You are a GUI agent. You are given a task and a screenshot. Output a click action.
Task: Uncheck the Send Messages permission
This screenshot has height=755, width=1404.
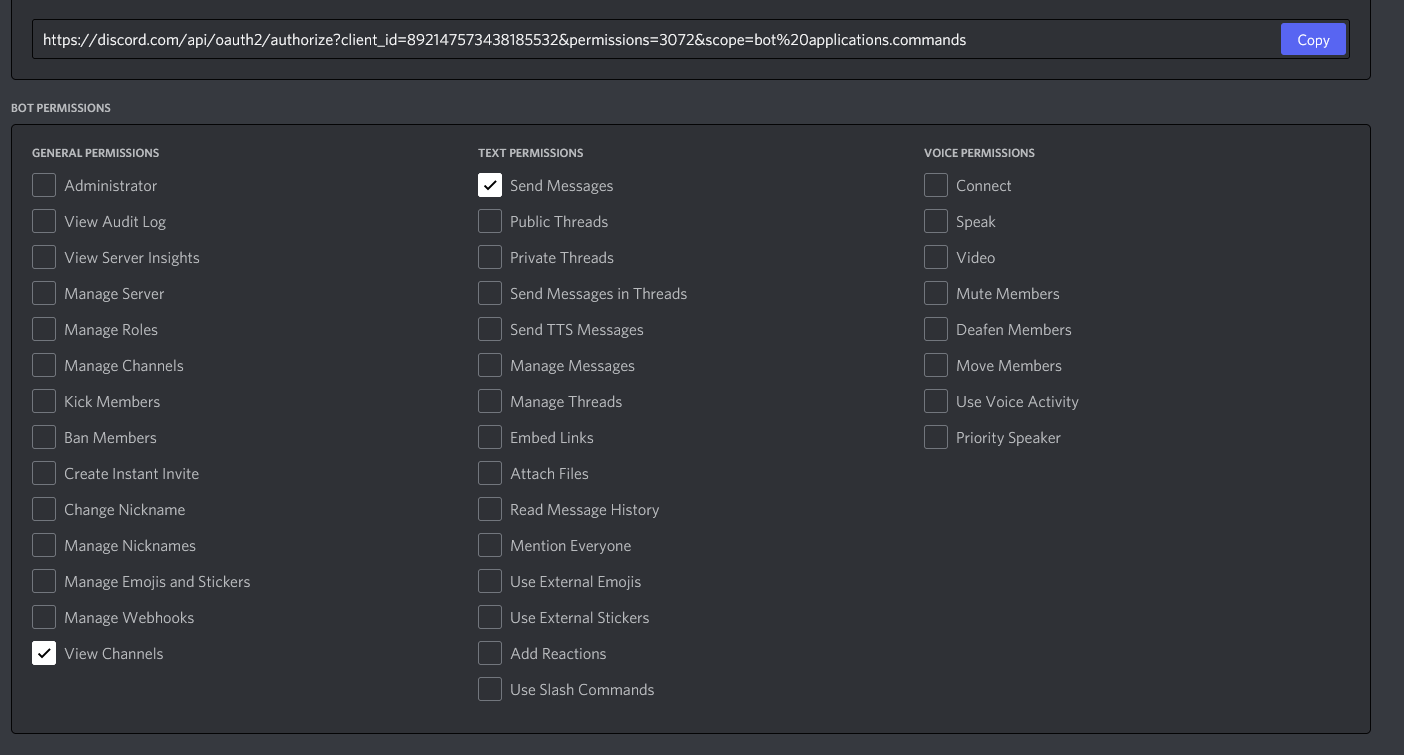490,185
